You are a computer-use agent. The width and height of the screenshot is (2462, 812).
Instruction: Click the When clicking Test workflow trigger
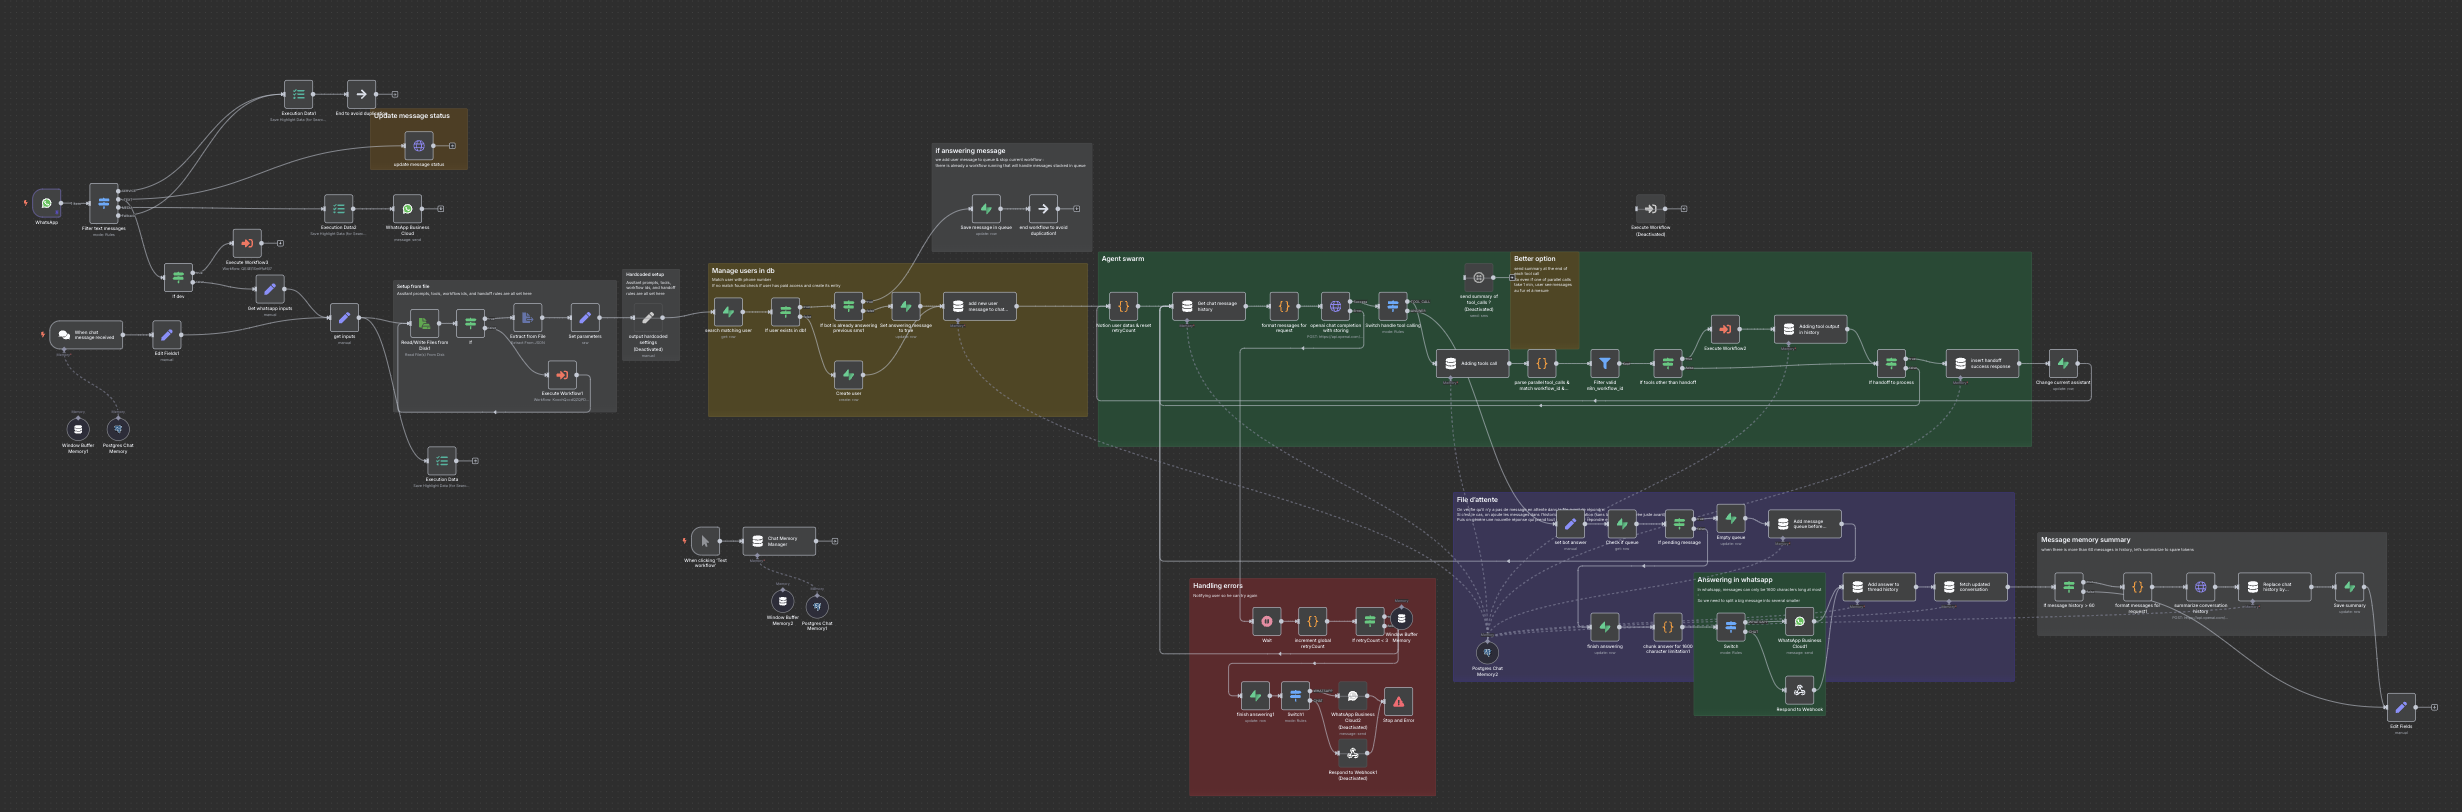[x=705, y=541]
